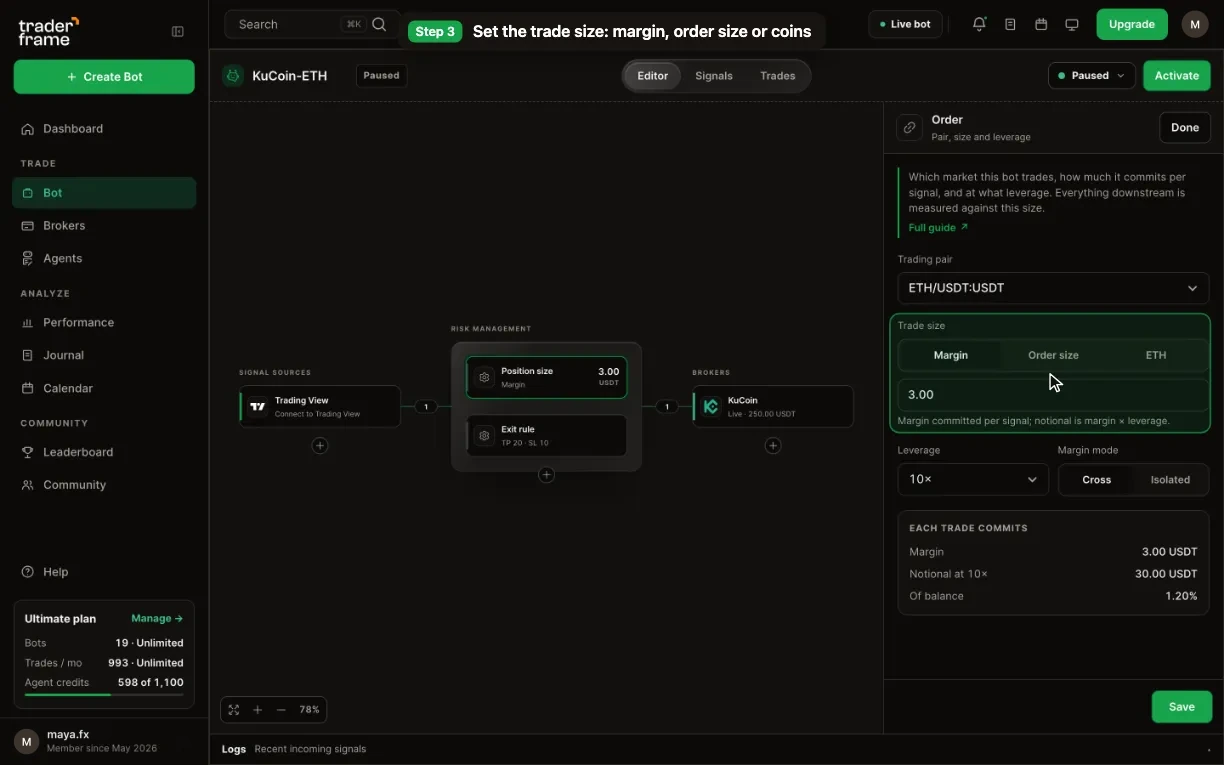
Task: Choose Isolated margin mode
Action: [1170, 480]
